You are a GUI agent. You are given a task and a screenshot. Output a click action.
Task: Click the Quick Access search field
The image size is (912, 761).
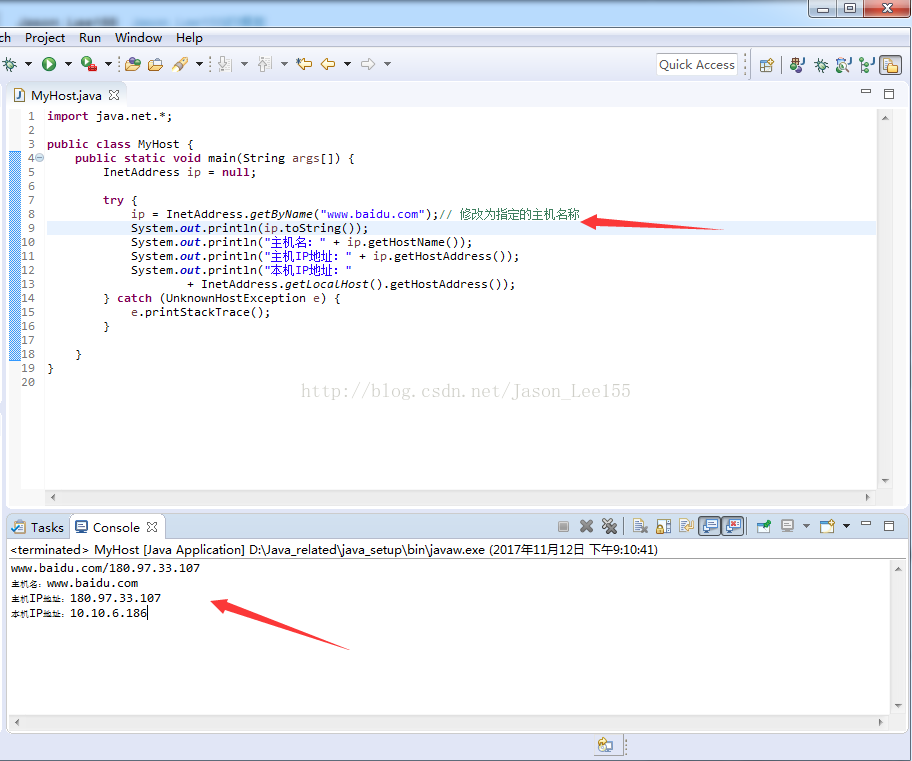(x=696, y=65)
